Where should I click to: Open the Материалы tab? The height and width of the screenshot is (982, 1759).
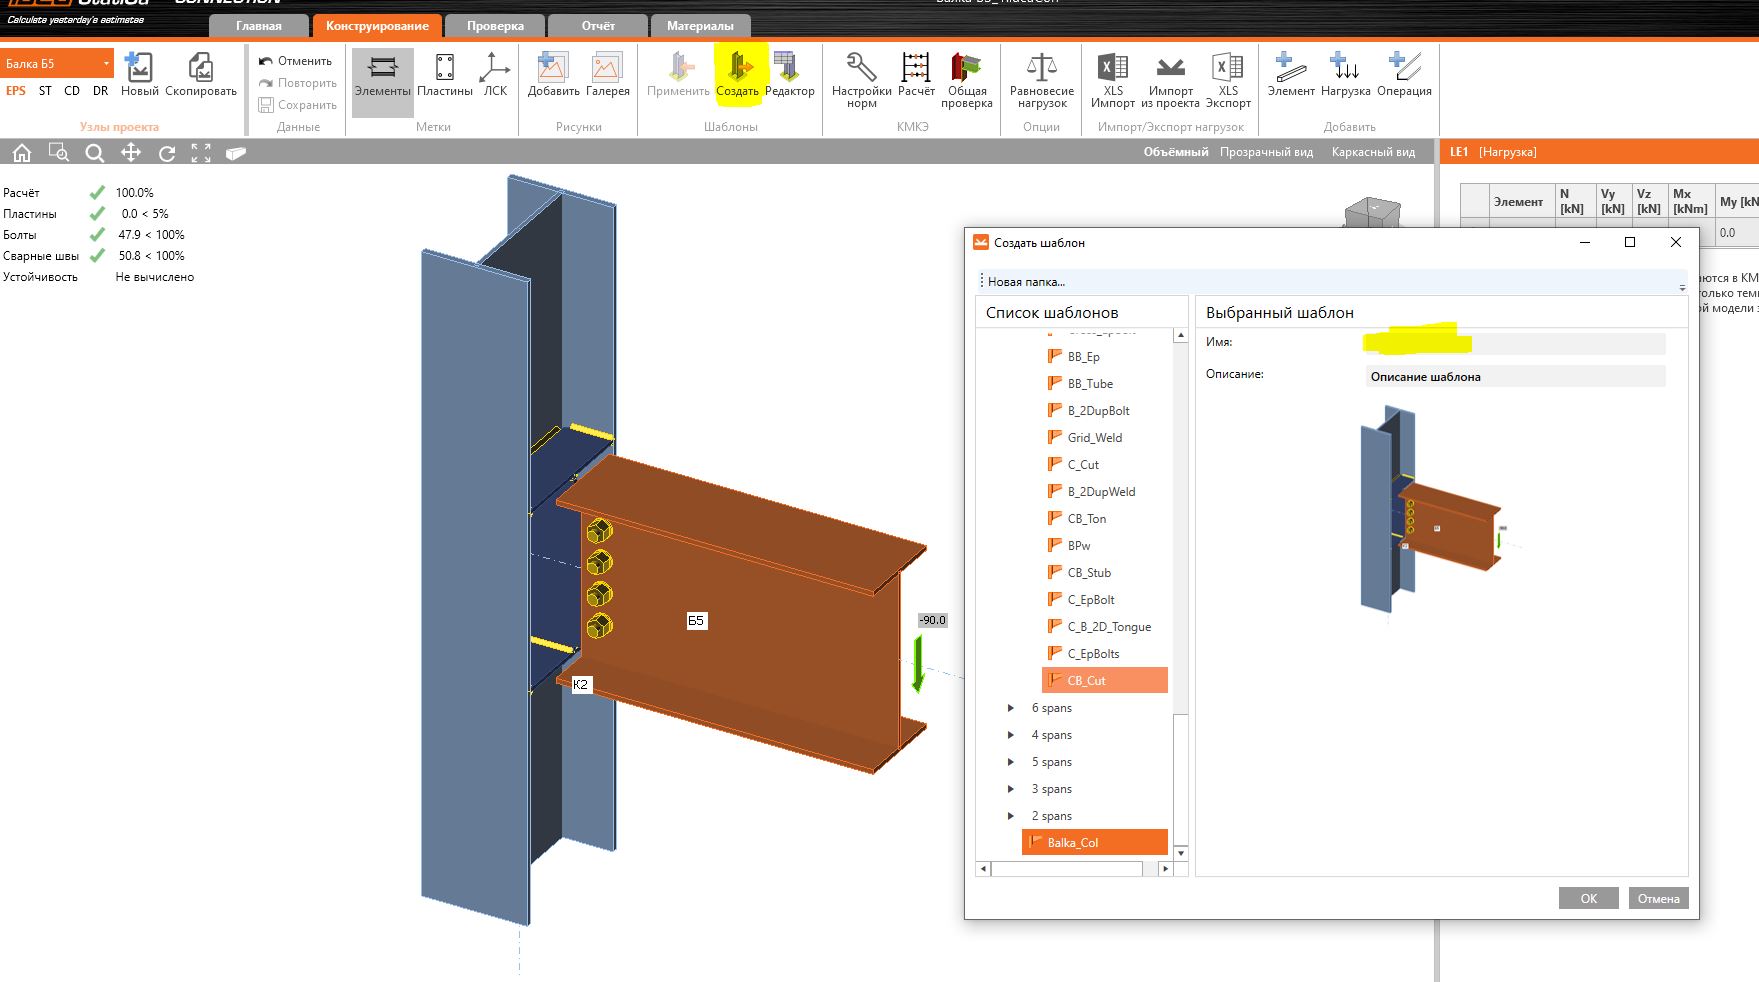click(x=700, y=26)
